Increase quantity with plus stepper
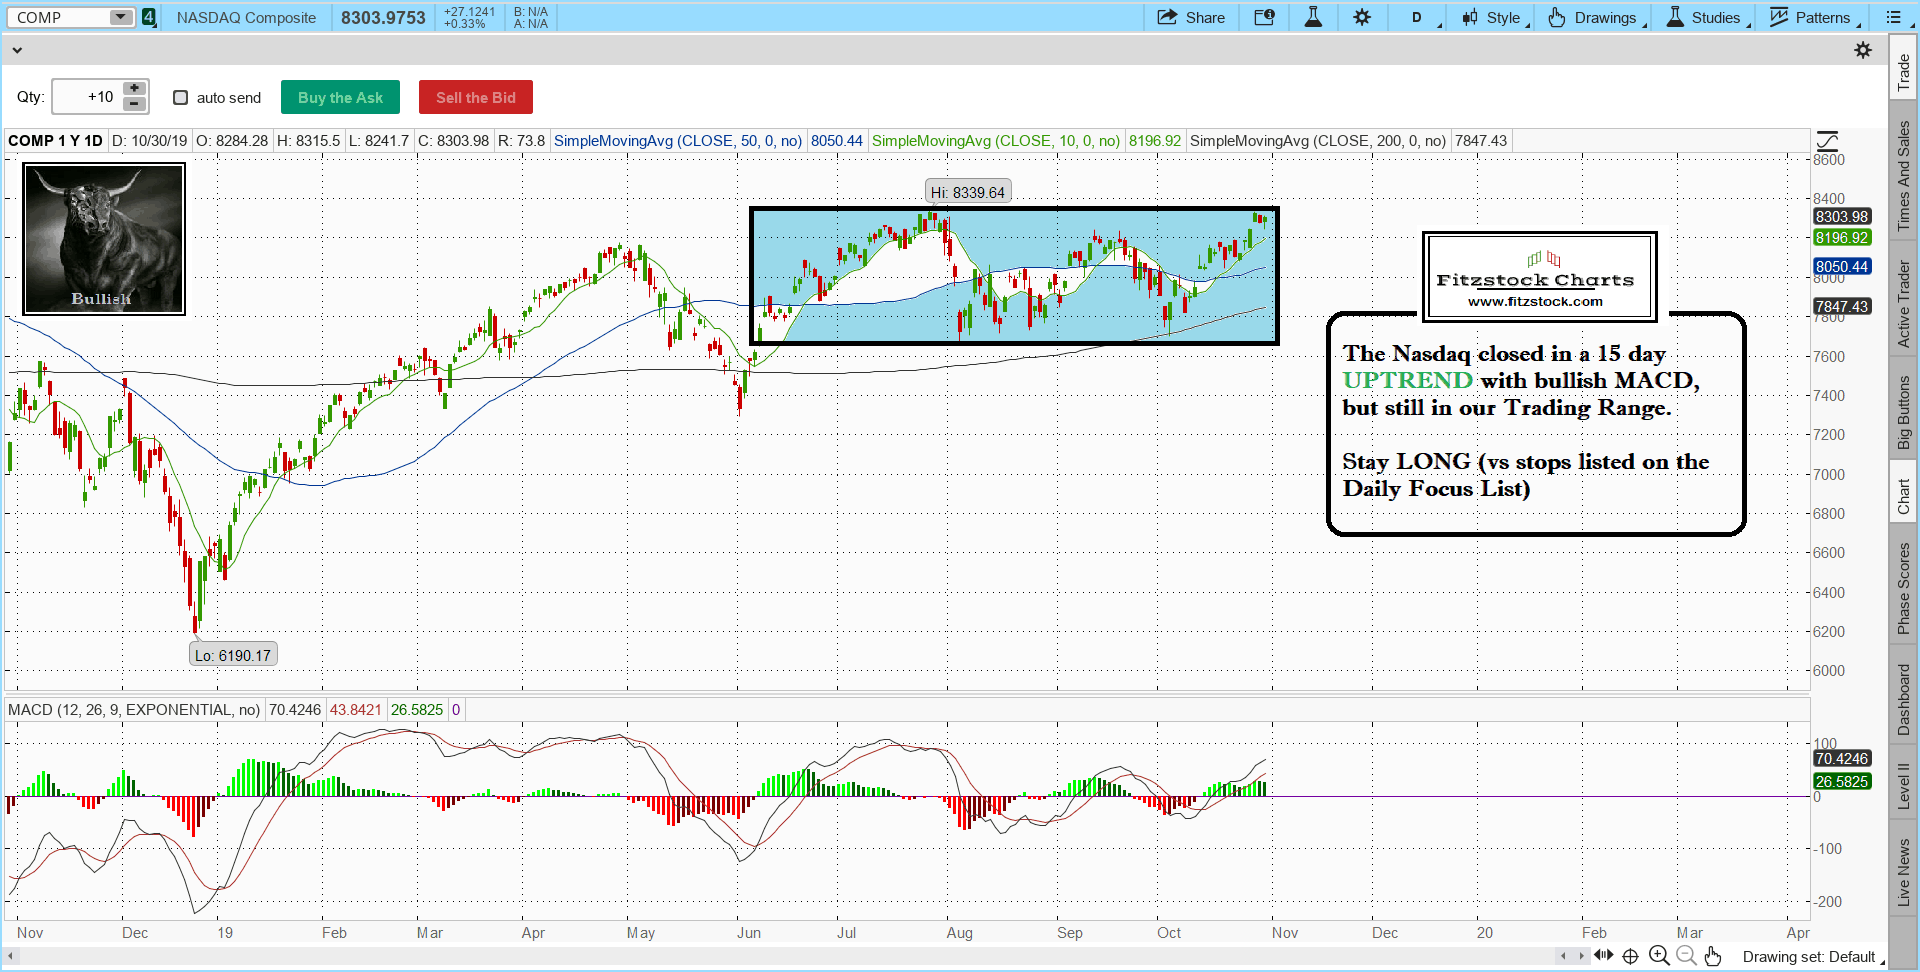This screenshot has width=1920, height=972. pyautogui.click(x=134, y=89)
